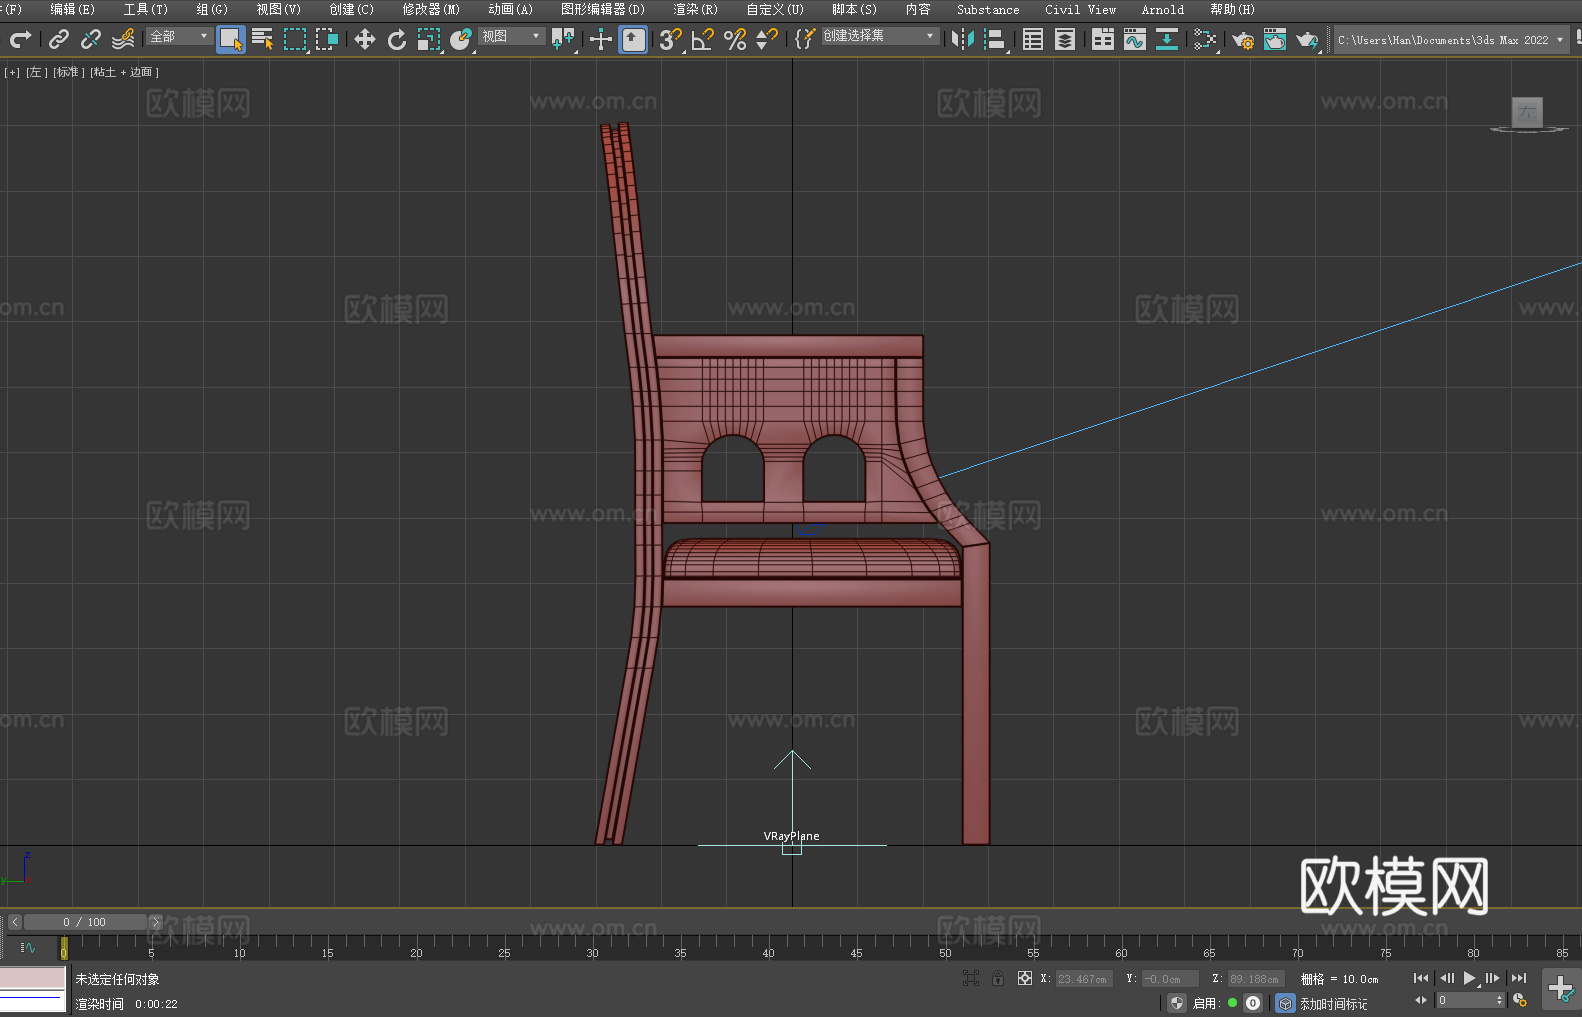
Task: Click the Align tool icon
Action: tap(995, 39)
